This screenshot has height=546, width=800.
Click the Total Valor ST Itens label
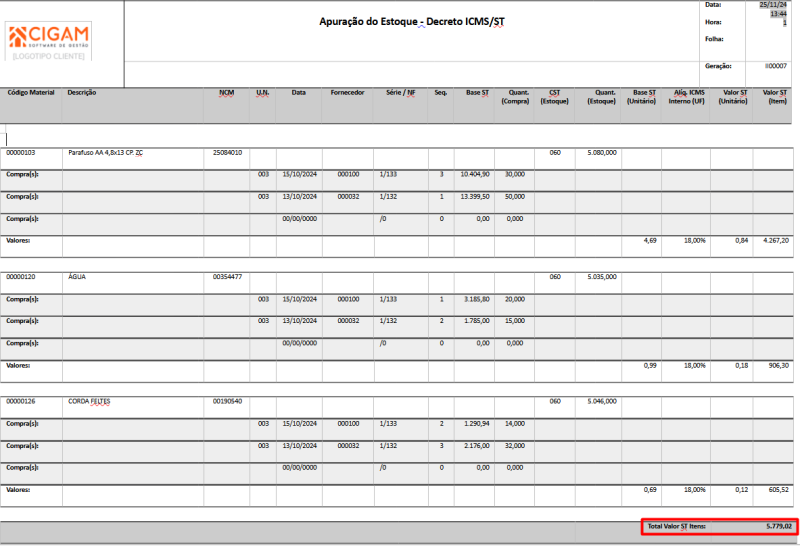[677, 526]
